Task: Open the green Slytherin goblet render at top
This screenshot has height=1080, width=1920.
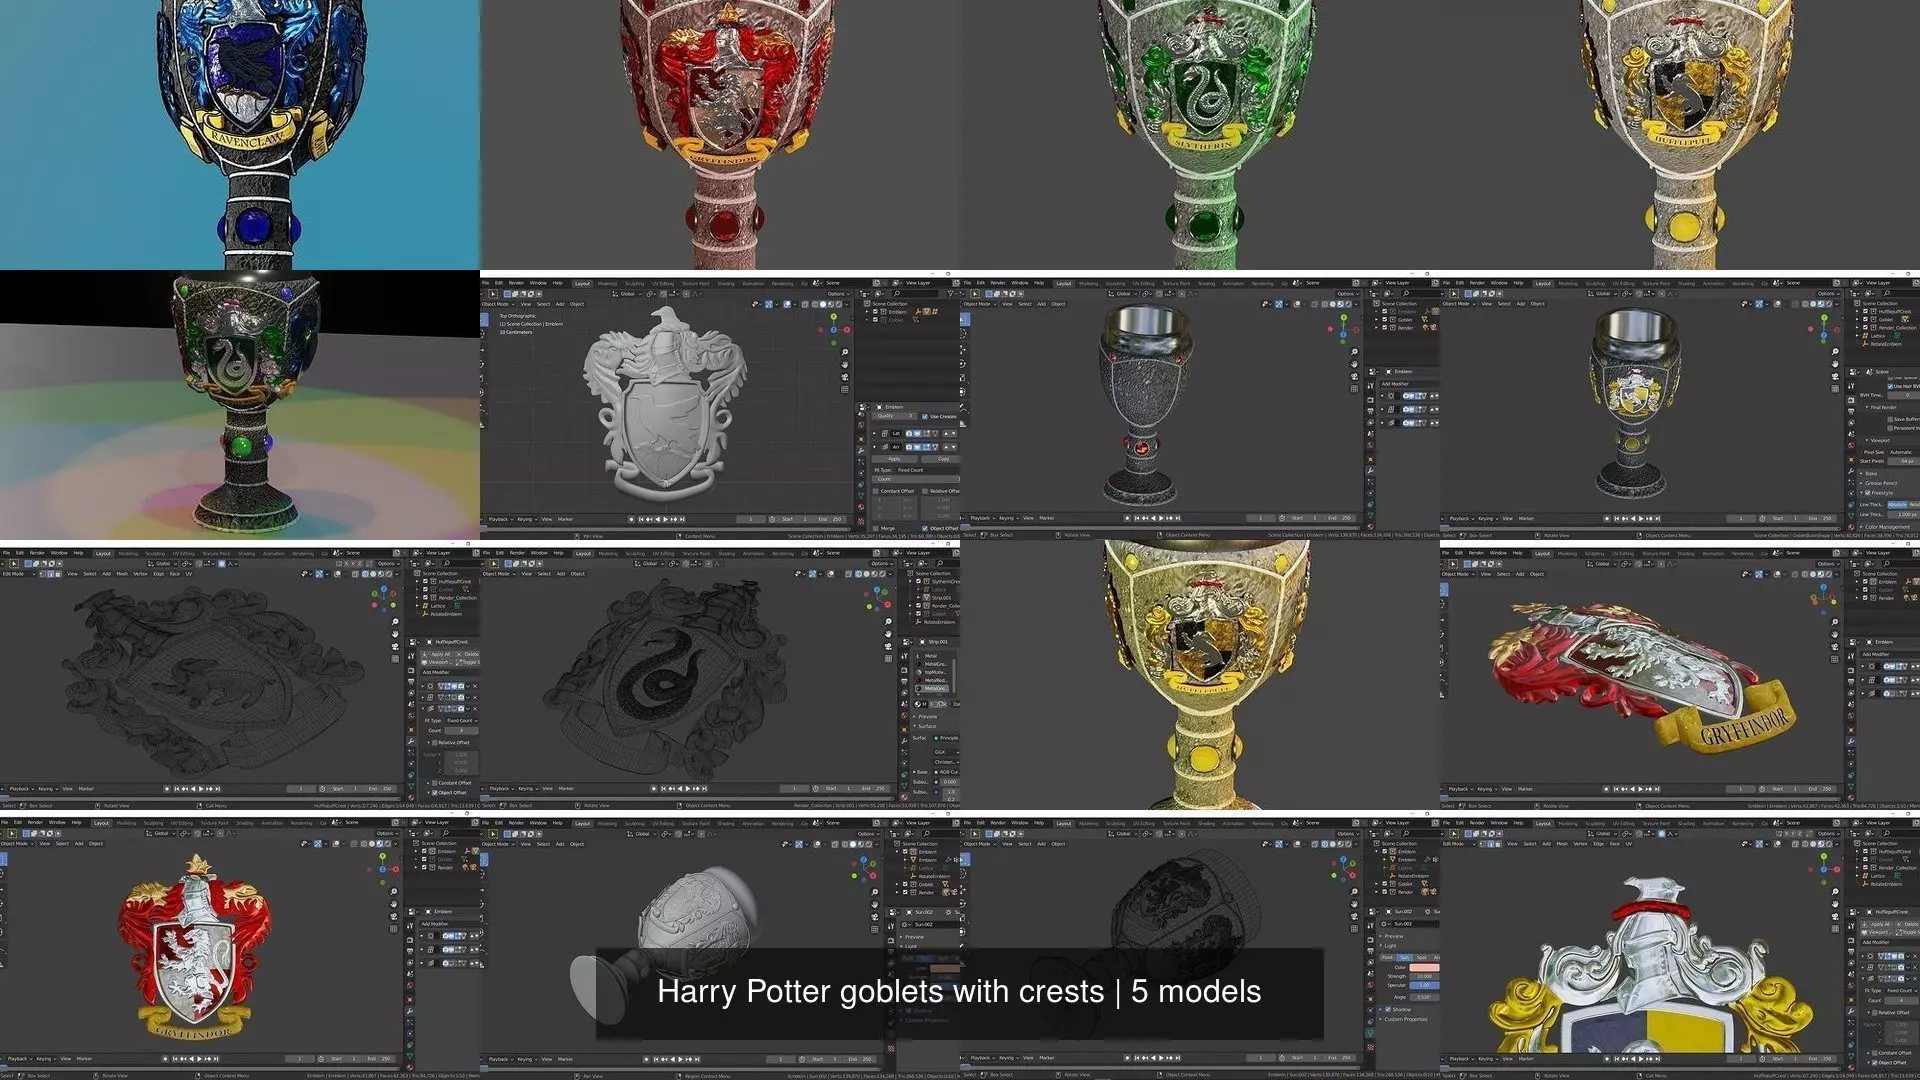Action: point(1200,135)
